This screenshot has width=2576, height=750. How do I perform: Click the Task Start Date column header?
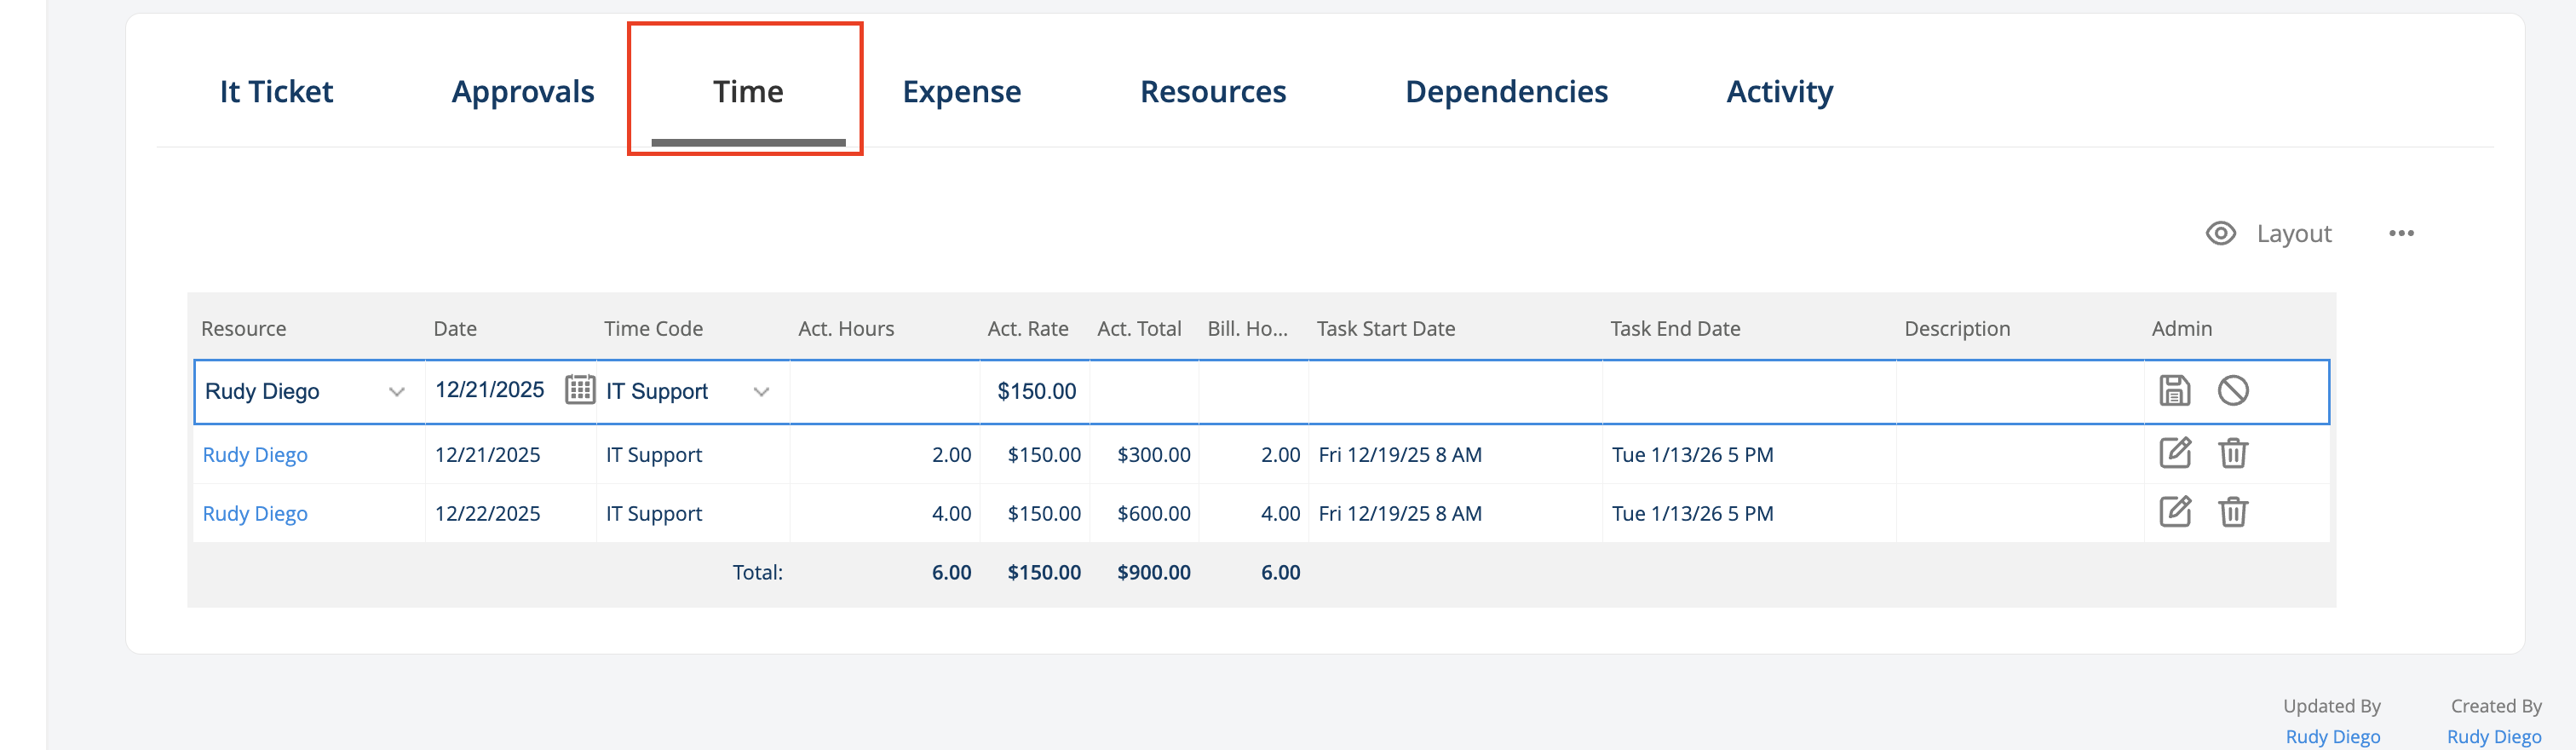point(1385,328)
